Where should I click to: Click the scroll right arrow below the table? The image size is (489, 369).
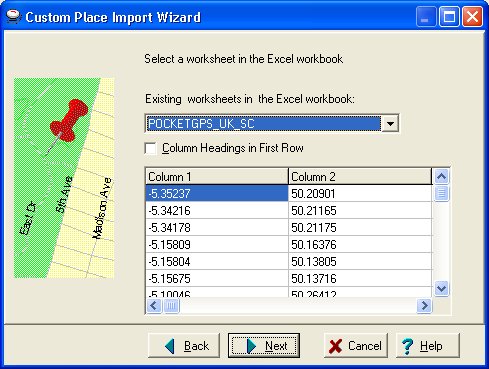[x=424, y=306]
